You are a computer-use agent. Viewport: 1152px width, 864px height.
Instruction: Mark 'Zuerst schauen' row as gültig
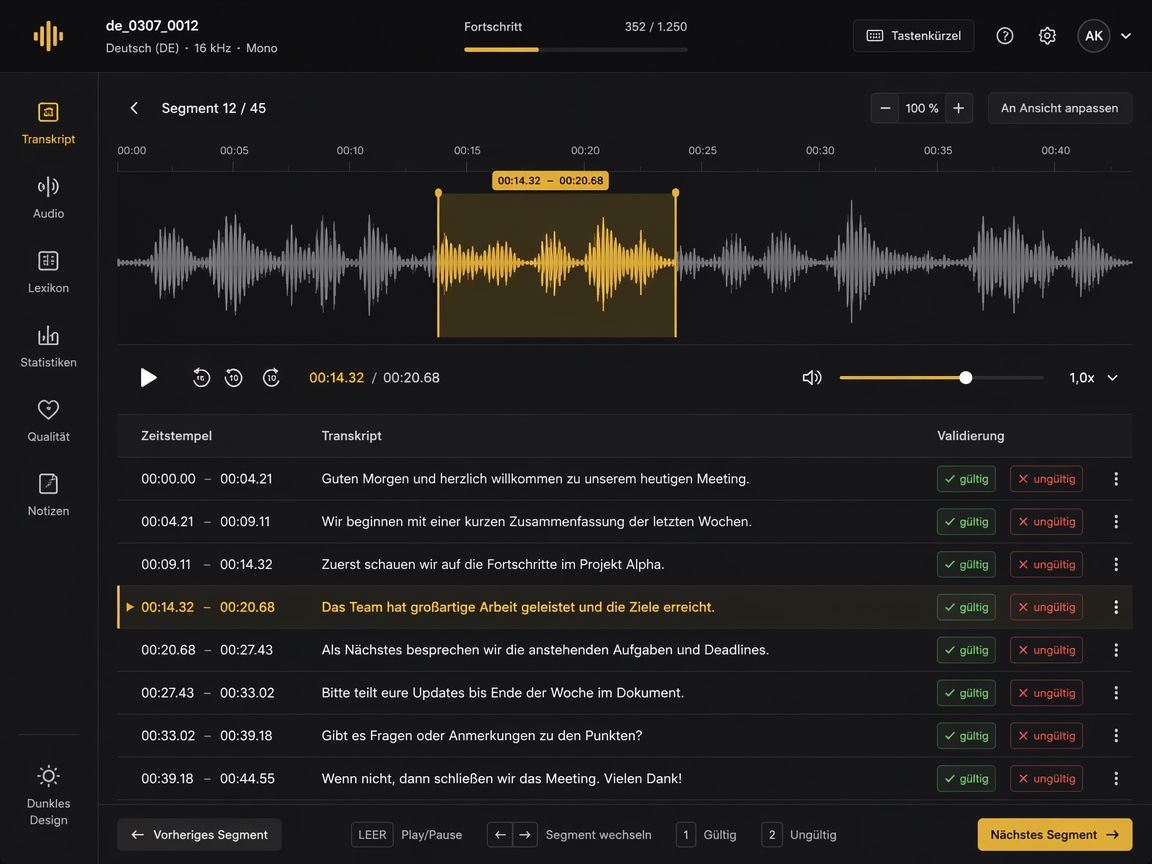pyautogui.click(x=966, y=564)
